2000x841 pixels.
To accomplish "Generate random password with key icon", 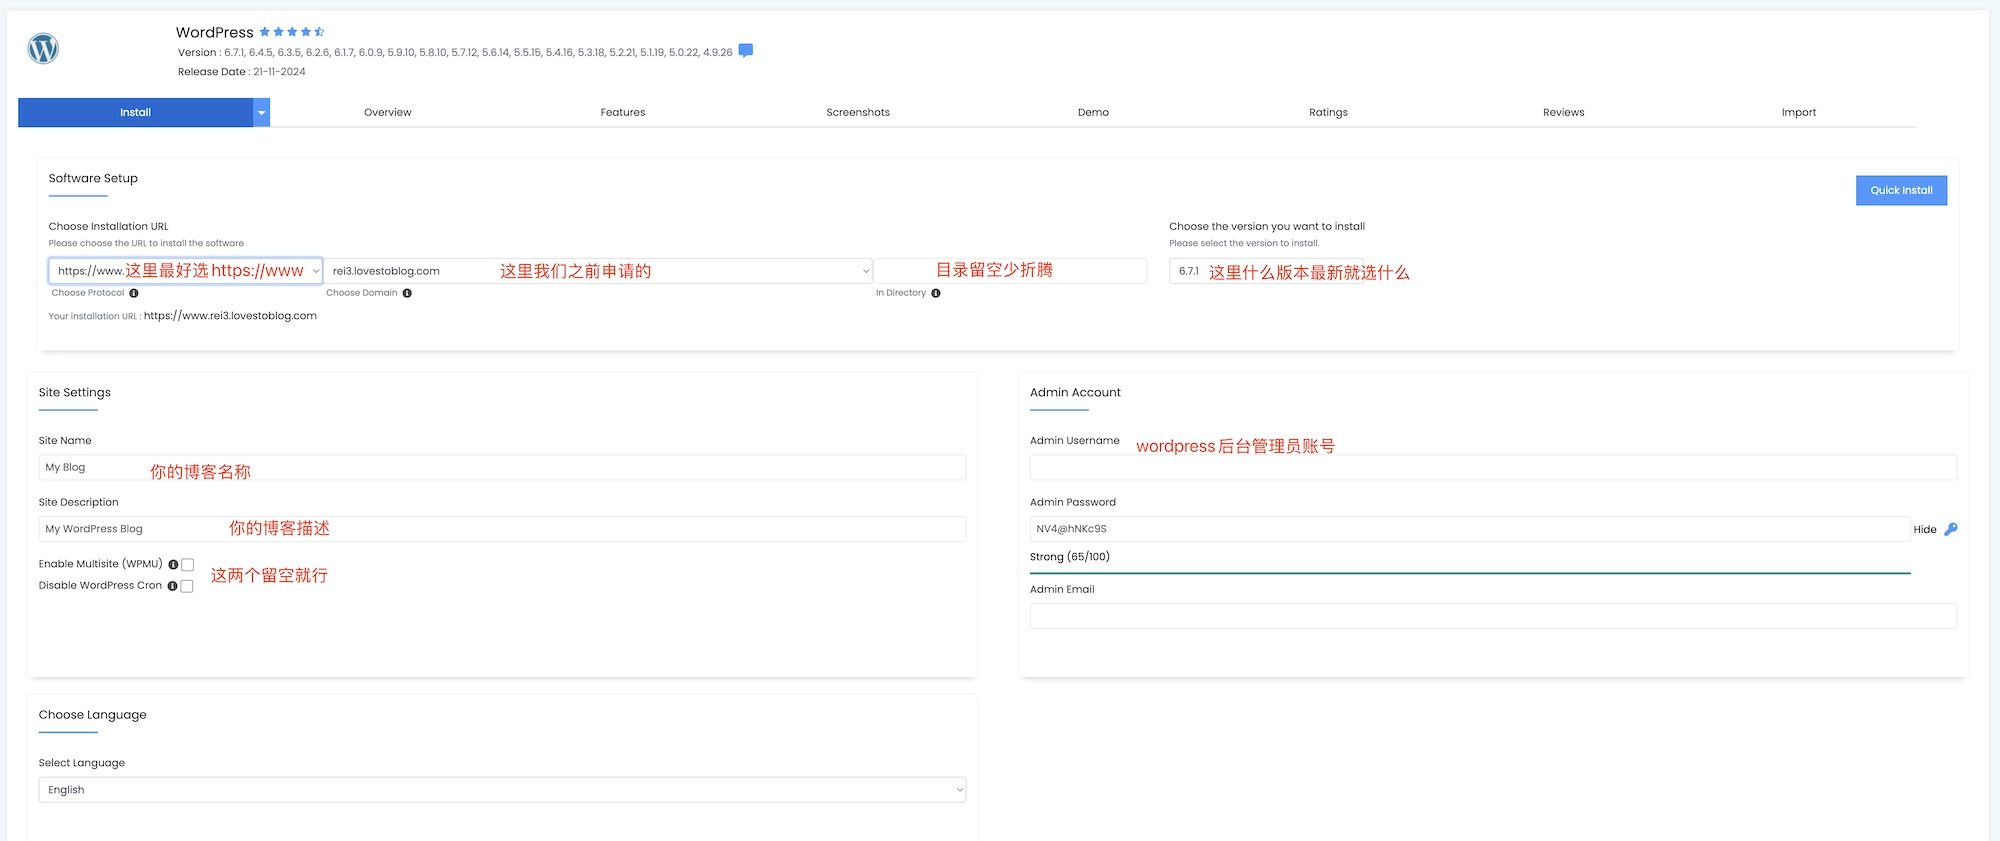I will pyautogui.click(x=1951, y=529).
